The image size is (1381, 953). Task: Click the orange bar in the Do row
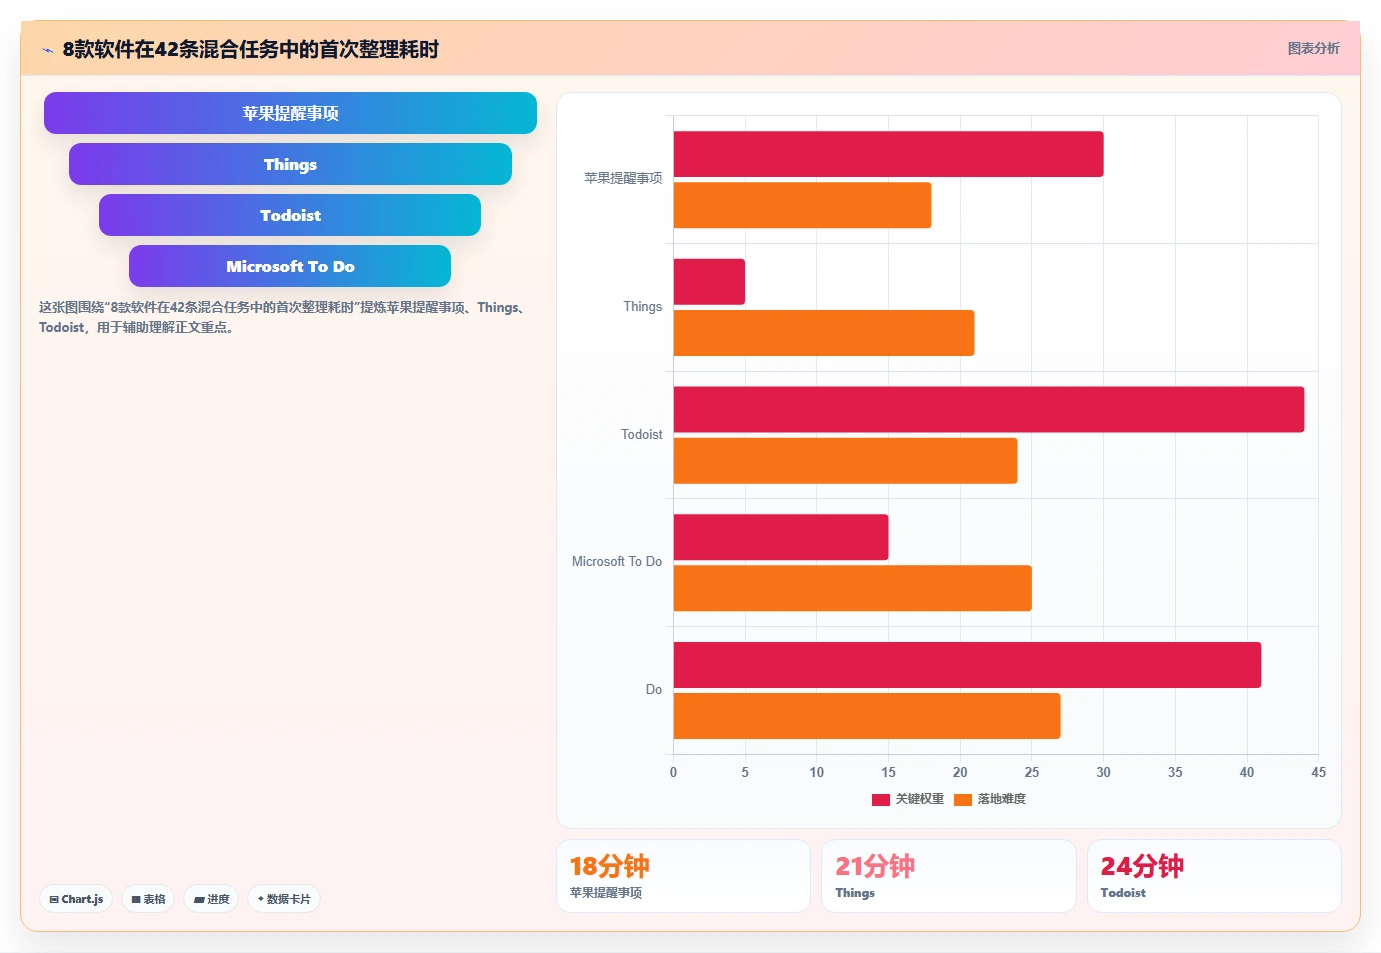tap(867, 716)
